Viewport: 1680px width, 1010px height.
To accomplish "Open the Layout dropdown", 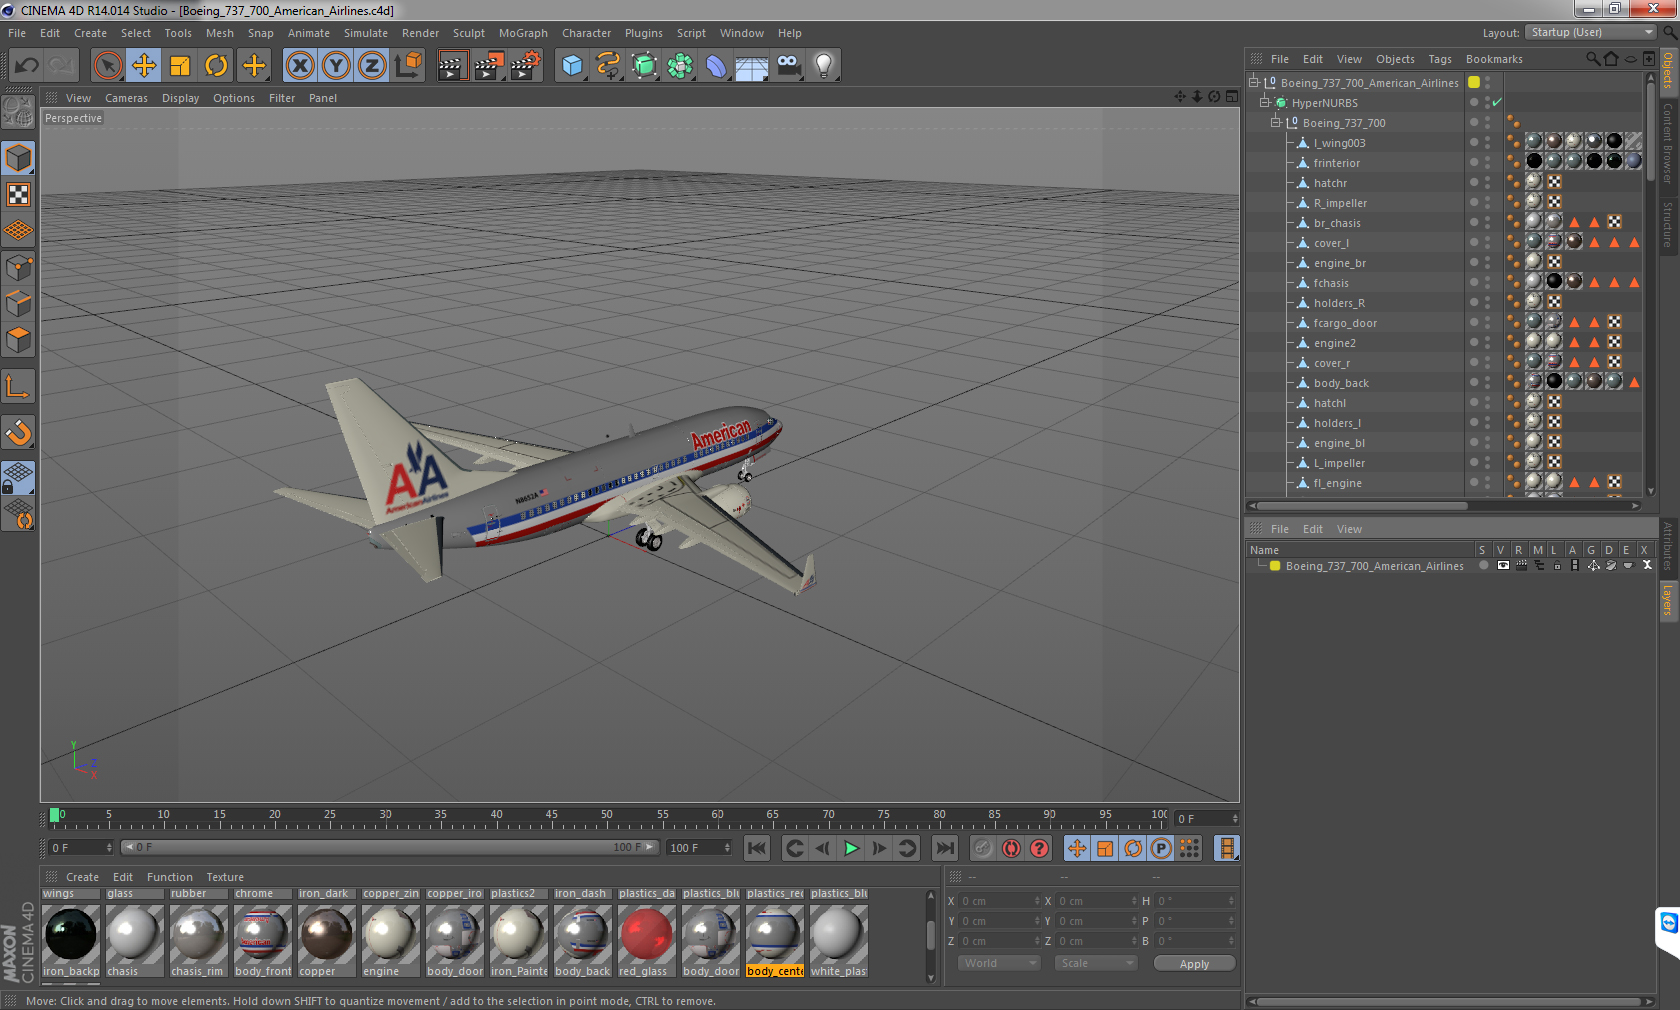I will 1591,32.
